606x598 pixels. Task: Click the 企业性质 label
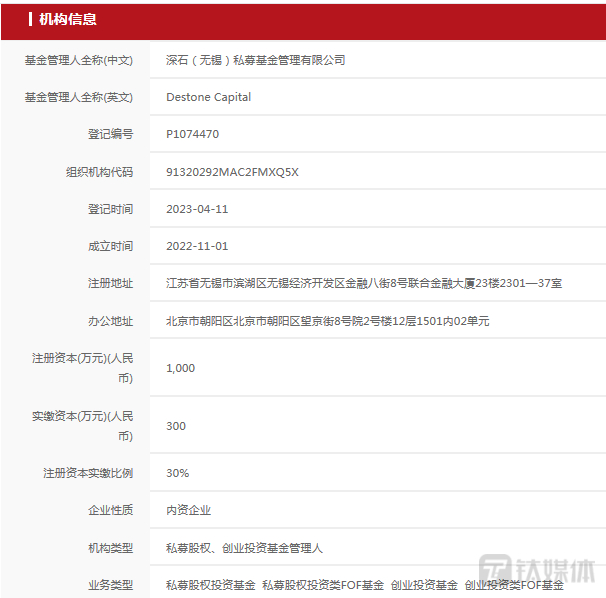click(x=111, y=510)
